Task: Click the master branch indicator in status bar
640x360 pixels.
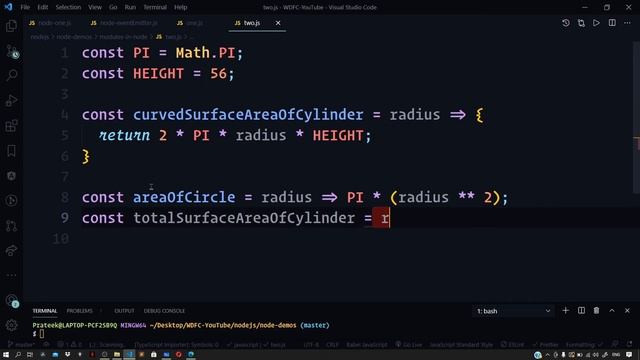Action: click(x=21, y=345)
